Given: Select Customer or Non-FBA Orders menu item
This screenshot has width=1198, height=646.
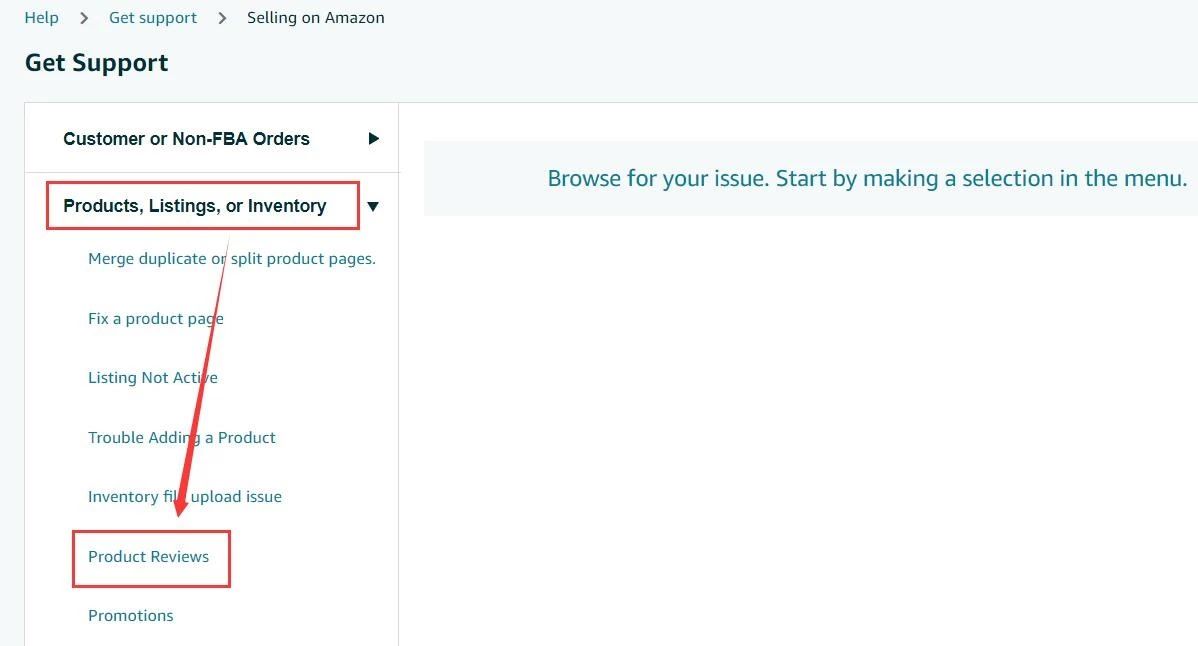Looking at the screenshot, I should tap(186, 139).
